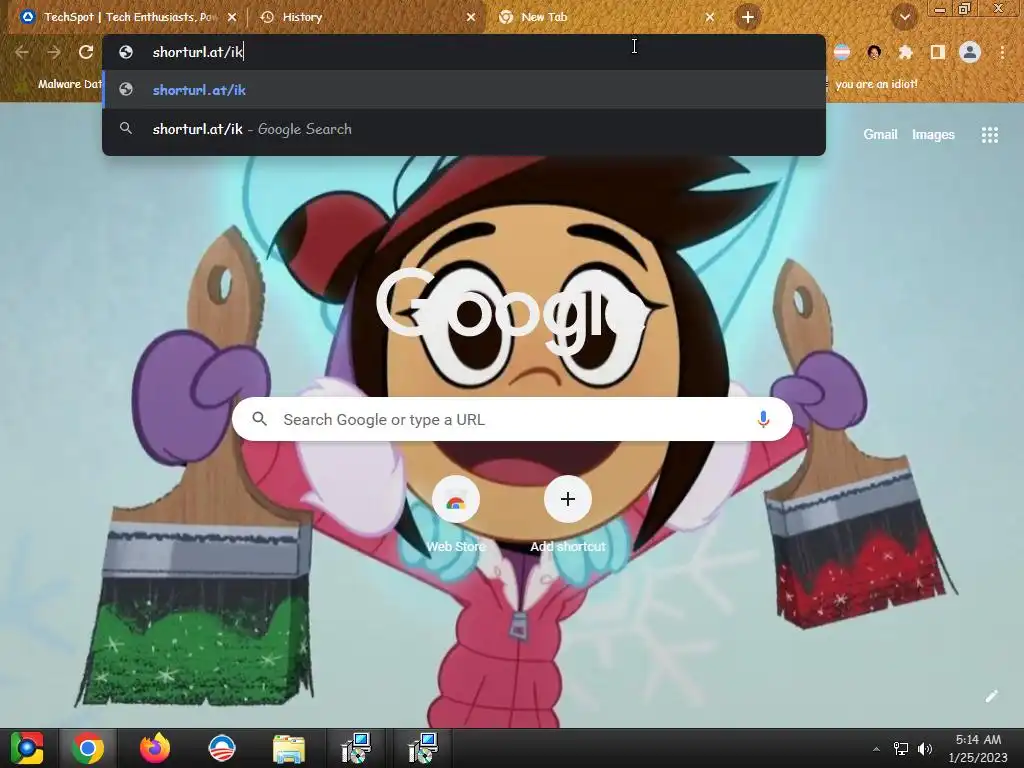Click the striped flag extension icon
The height and width of the screenshot is (768, 1024).
842,52
